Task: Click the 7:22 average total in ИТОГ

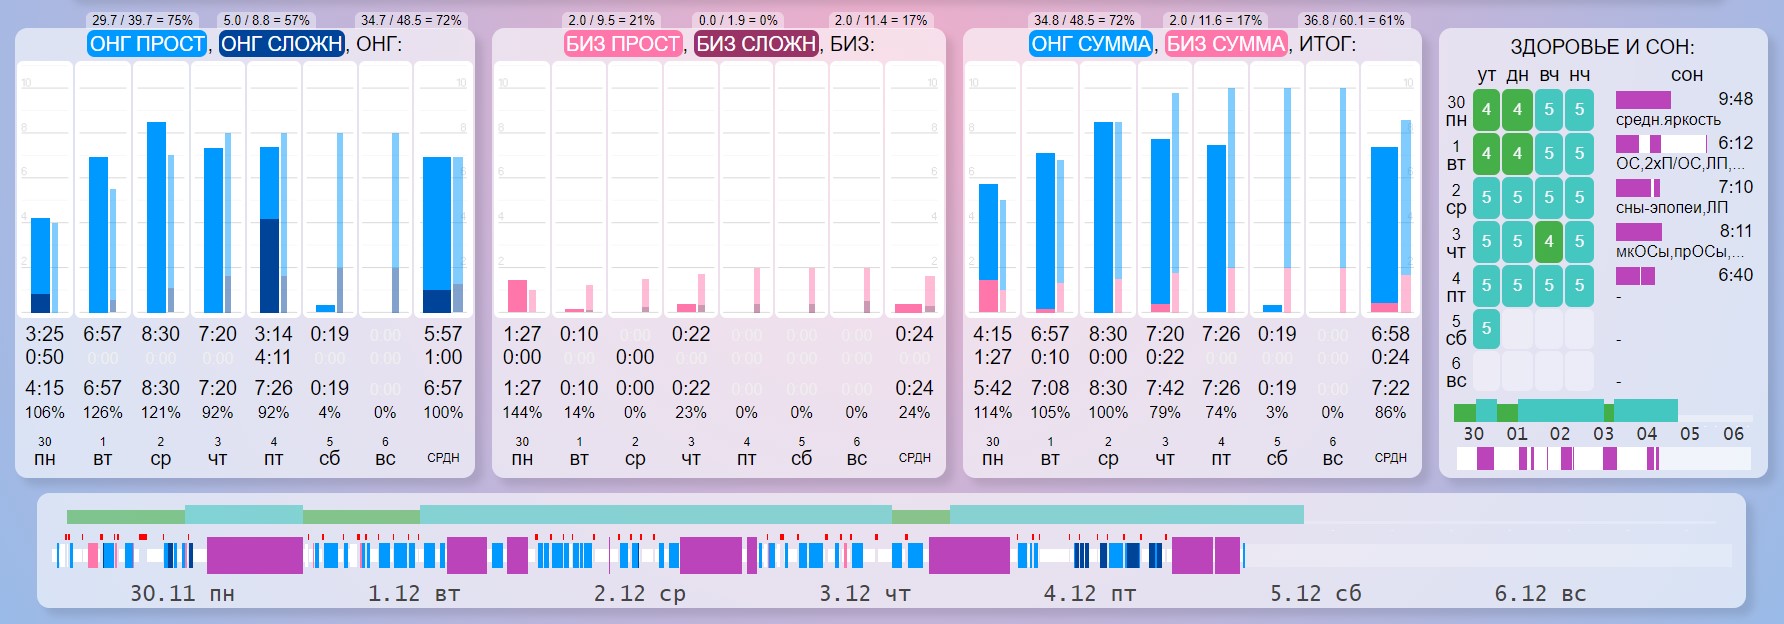Action: coord(1390,388)
